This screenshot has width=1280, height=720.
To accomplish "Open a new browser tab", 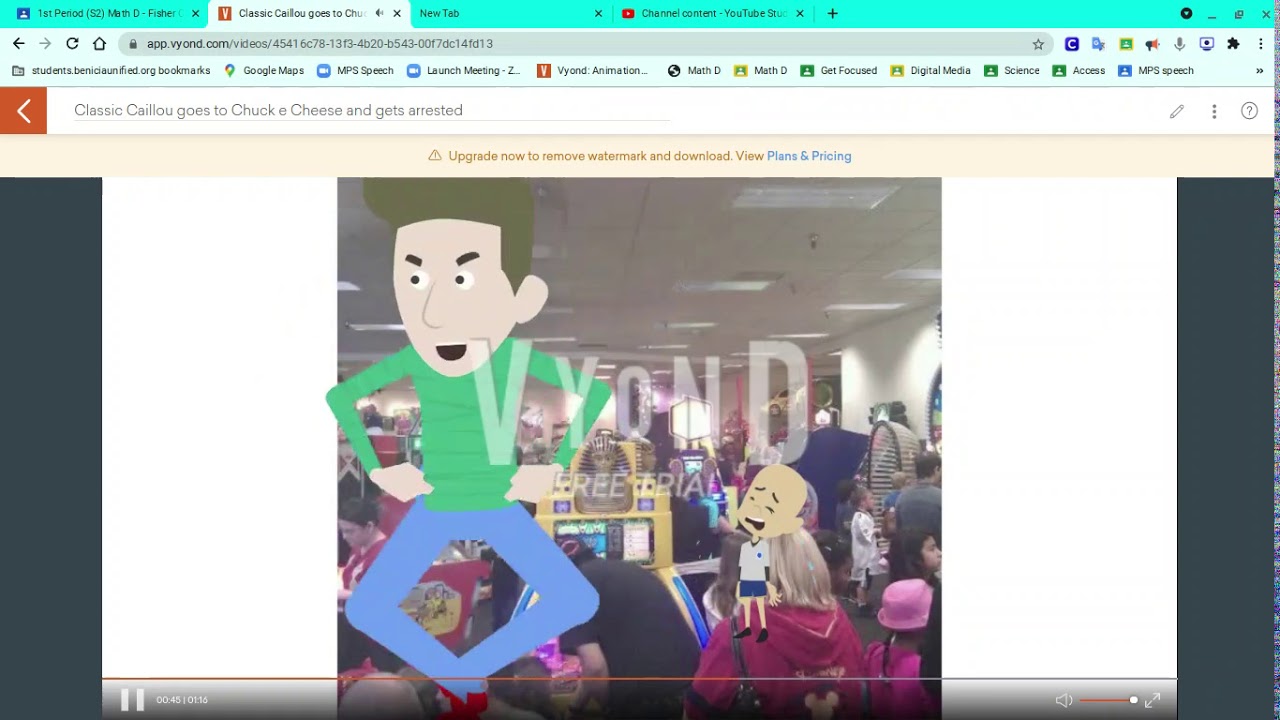I will click(x=832, y=14).
